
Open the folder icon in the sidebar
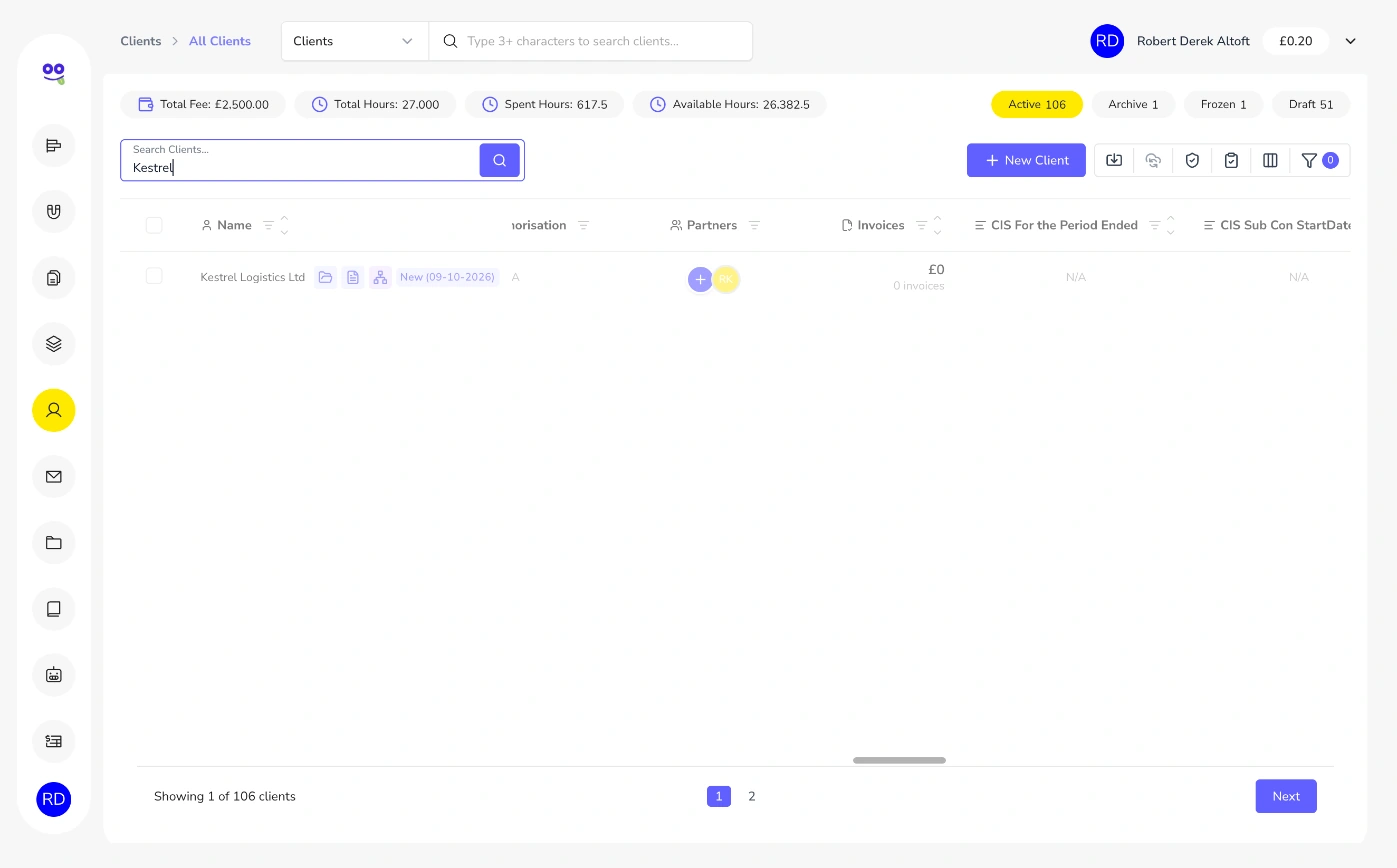[54, 542]
